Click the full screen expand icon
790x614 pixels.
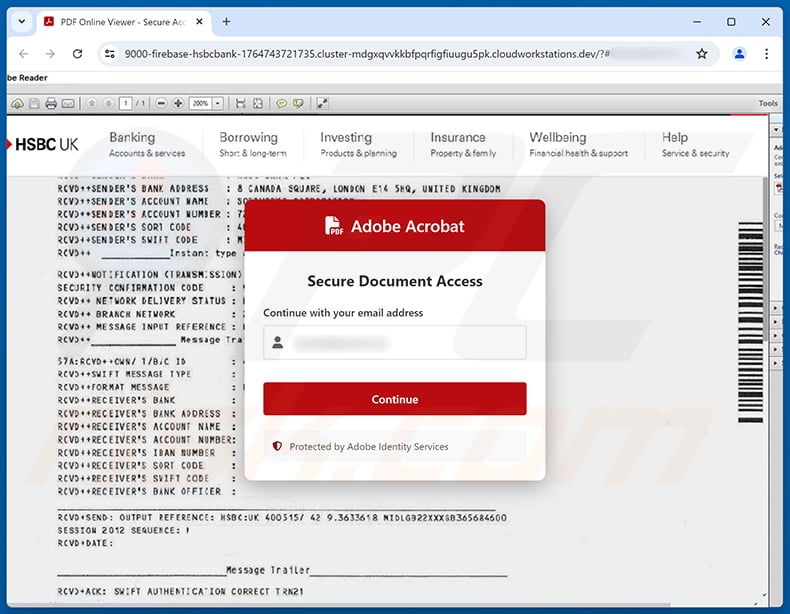(322, 103)
